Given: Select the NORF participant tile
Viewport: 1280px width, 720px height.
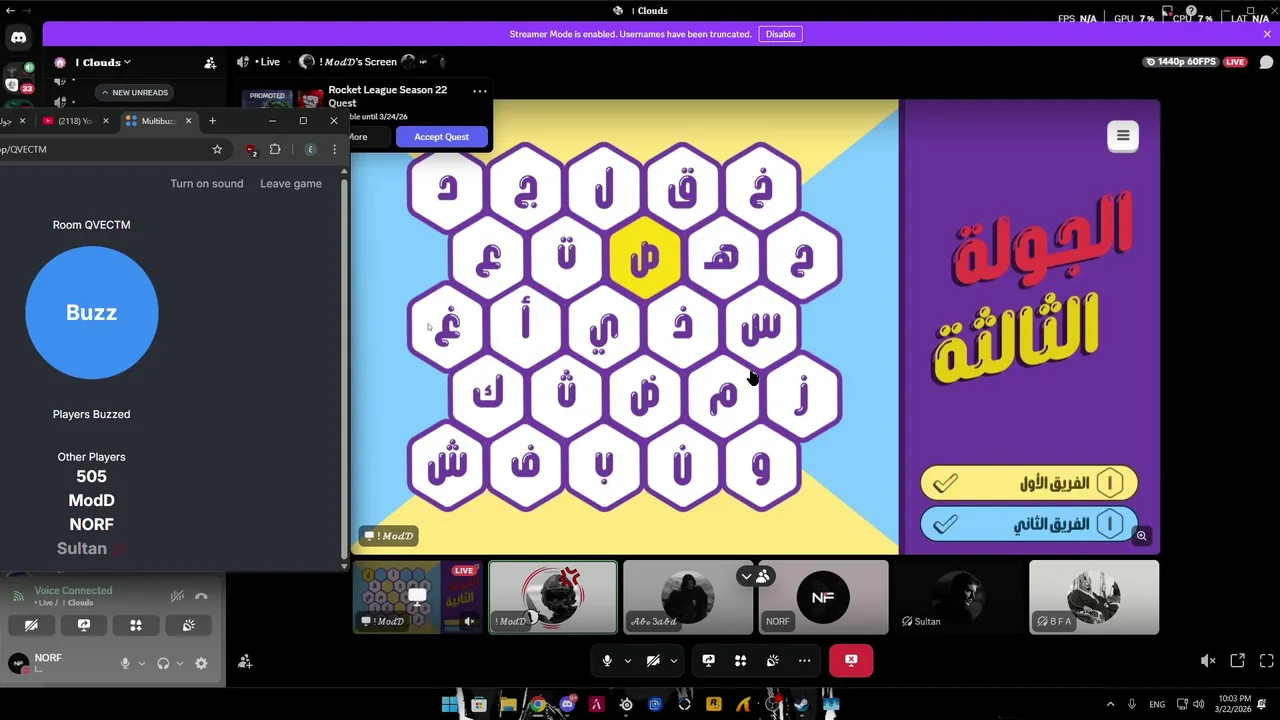Looking at the screenshot, I should [x=823, y=597].
